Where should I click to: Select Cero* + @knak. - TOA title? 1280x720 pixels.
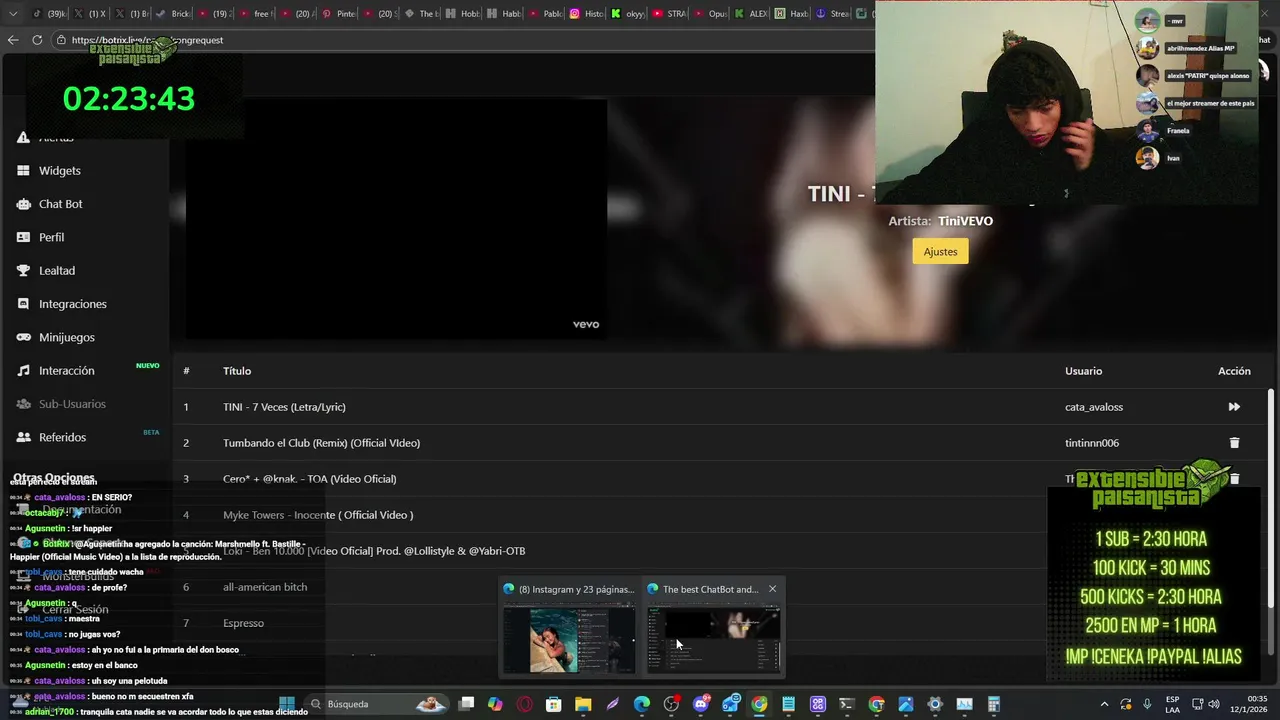click(x=309, y=479)
